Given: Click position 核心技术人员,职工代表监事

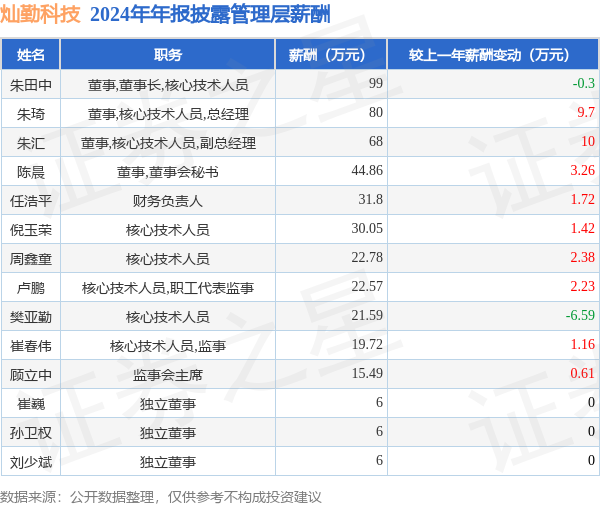Looking at the screenshot, I should pyautogui.click(x=168, y=288).
